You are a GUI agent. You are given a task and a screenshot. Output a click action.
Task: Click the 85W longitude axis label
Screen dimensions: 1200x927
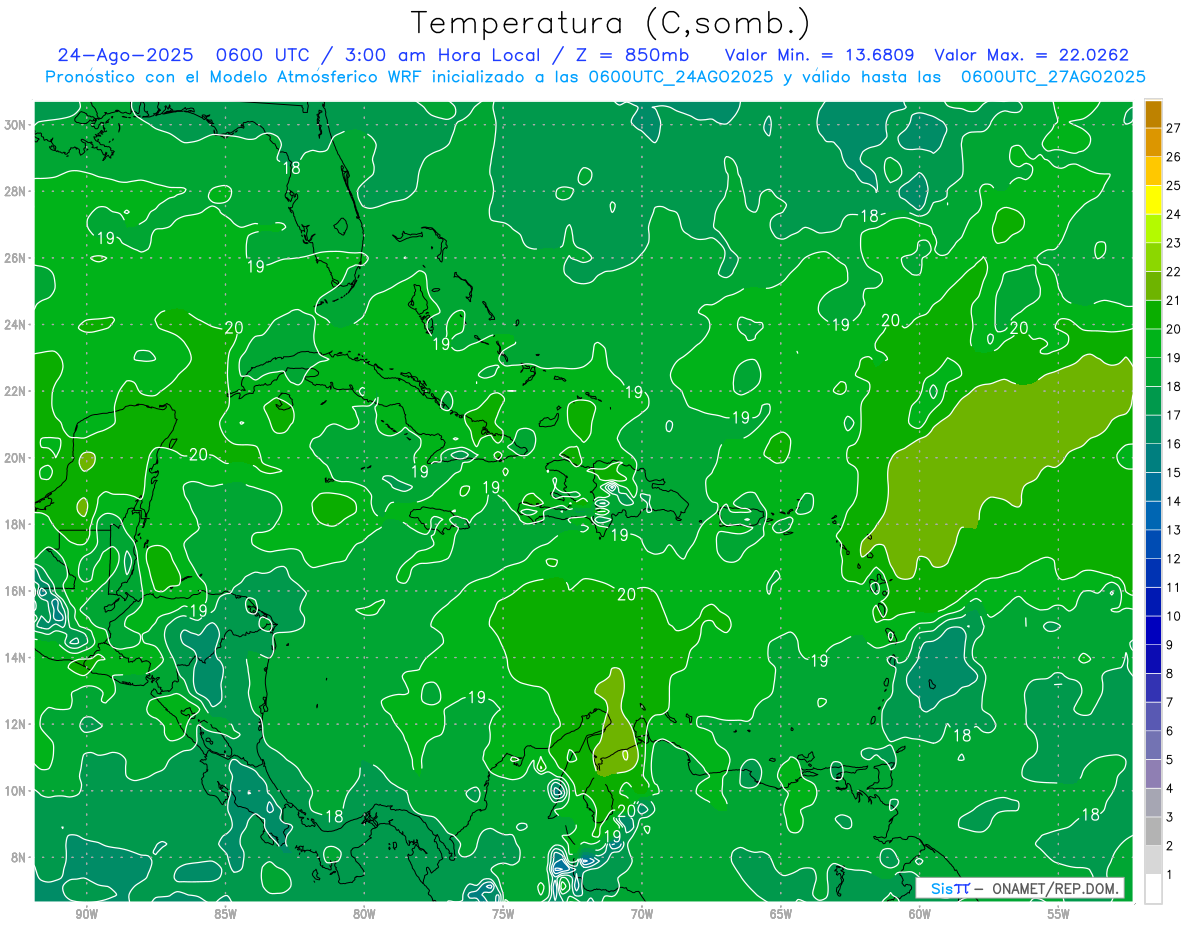(225, 914)
